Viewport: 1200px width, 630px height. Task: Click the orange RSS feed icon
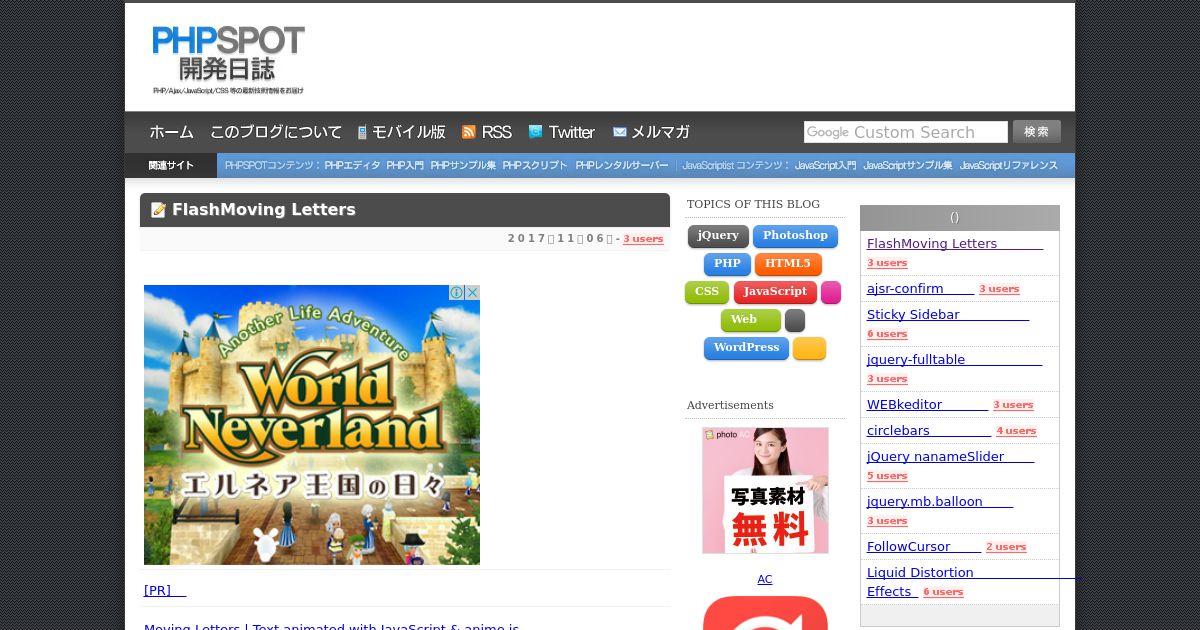click(x=468, y=132)
